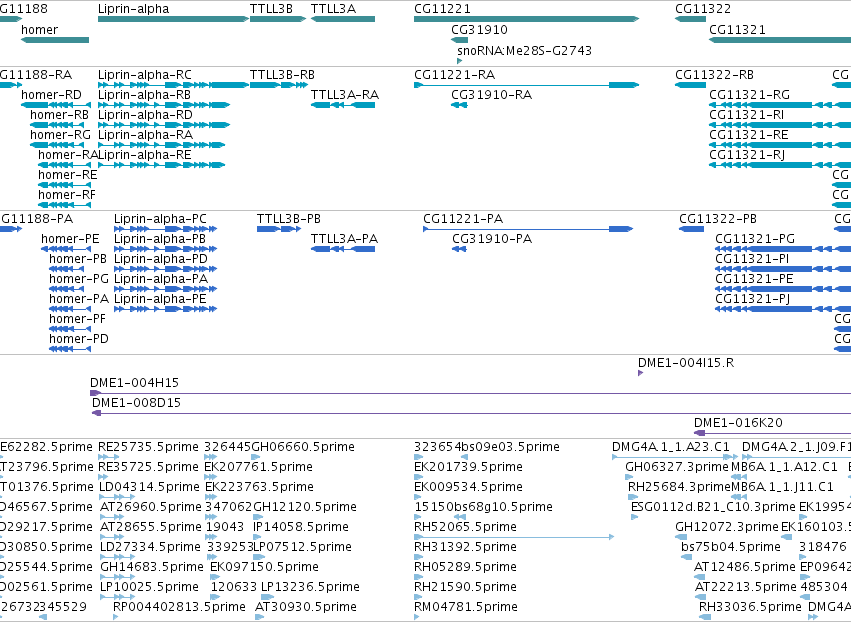Select snoRNA:Me28S-G2743 feature label
Image resolution: width=851 pixels, height=622 pixels.
point(524,50)
